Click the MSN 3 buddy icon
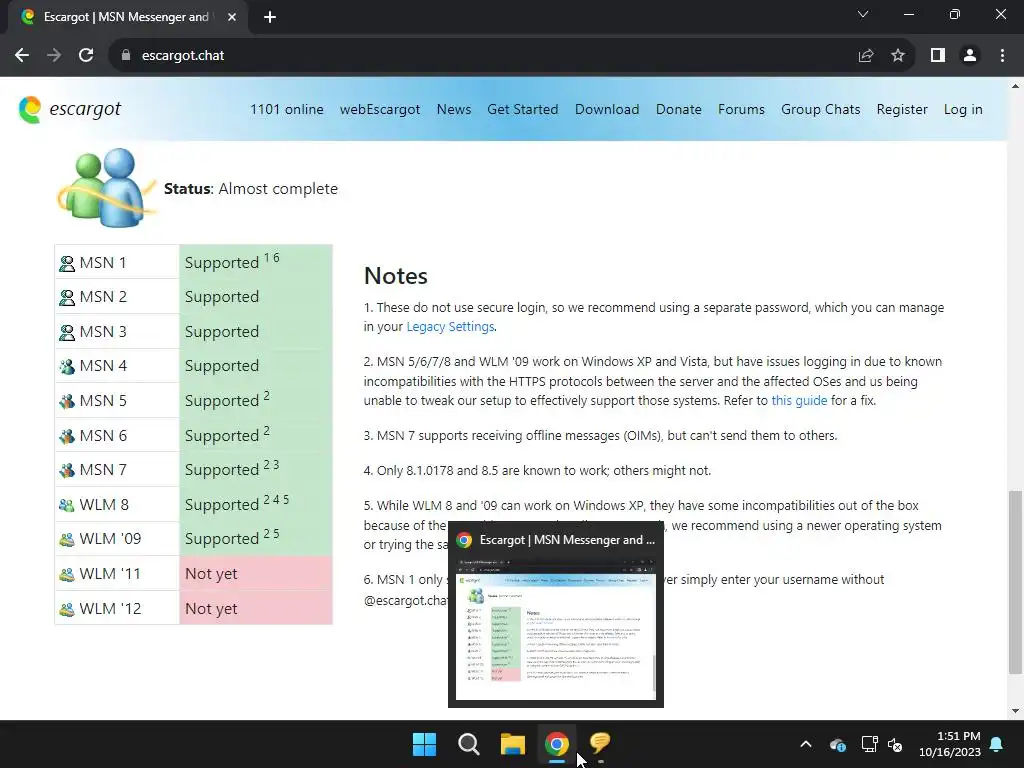Viewport: 1024px width, 768px height. (67, 332)
